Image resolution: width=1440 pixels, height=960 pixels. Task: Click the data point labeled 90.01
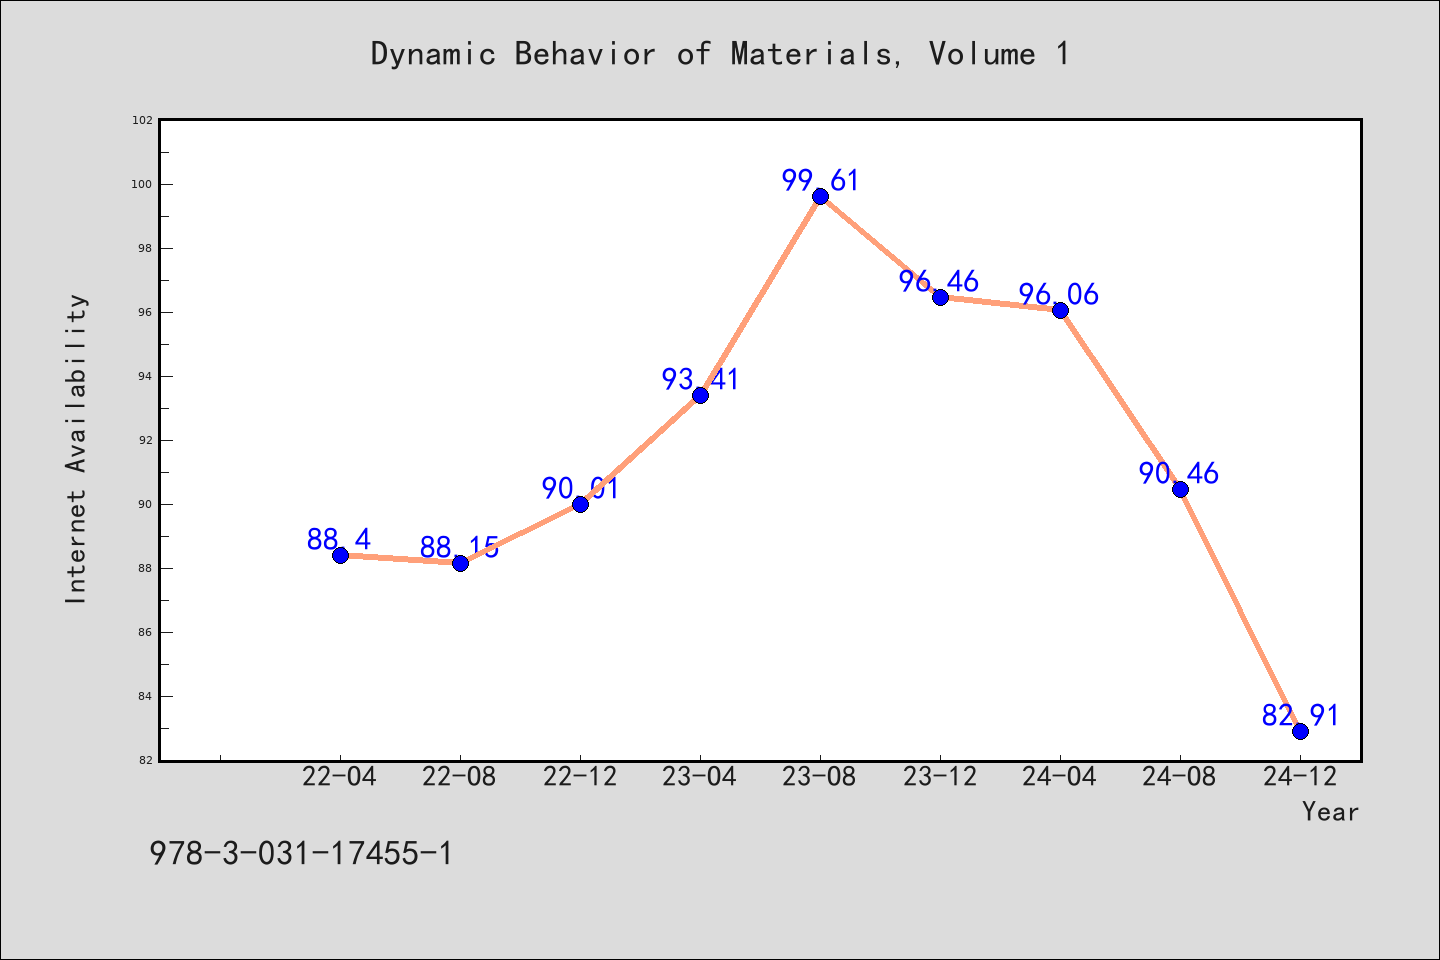click(x=580, y=504)
